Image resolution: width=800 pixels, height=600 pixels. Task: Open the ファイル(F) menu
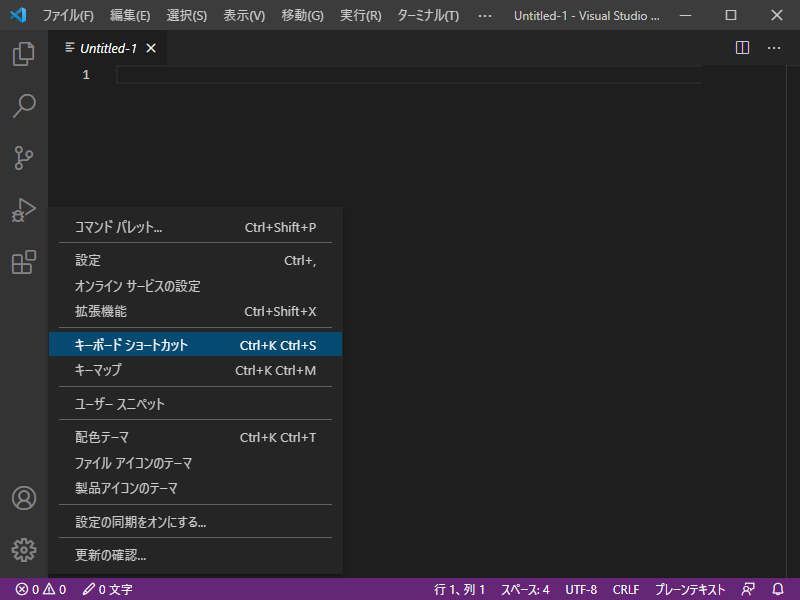tap(68, 16)
